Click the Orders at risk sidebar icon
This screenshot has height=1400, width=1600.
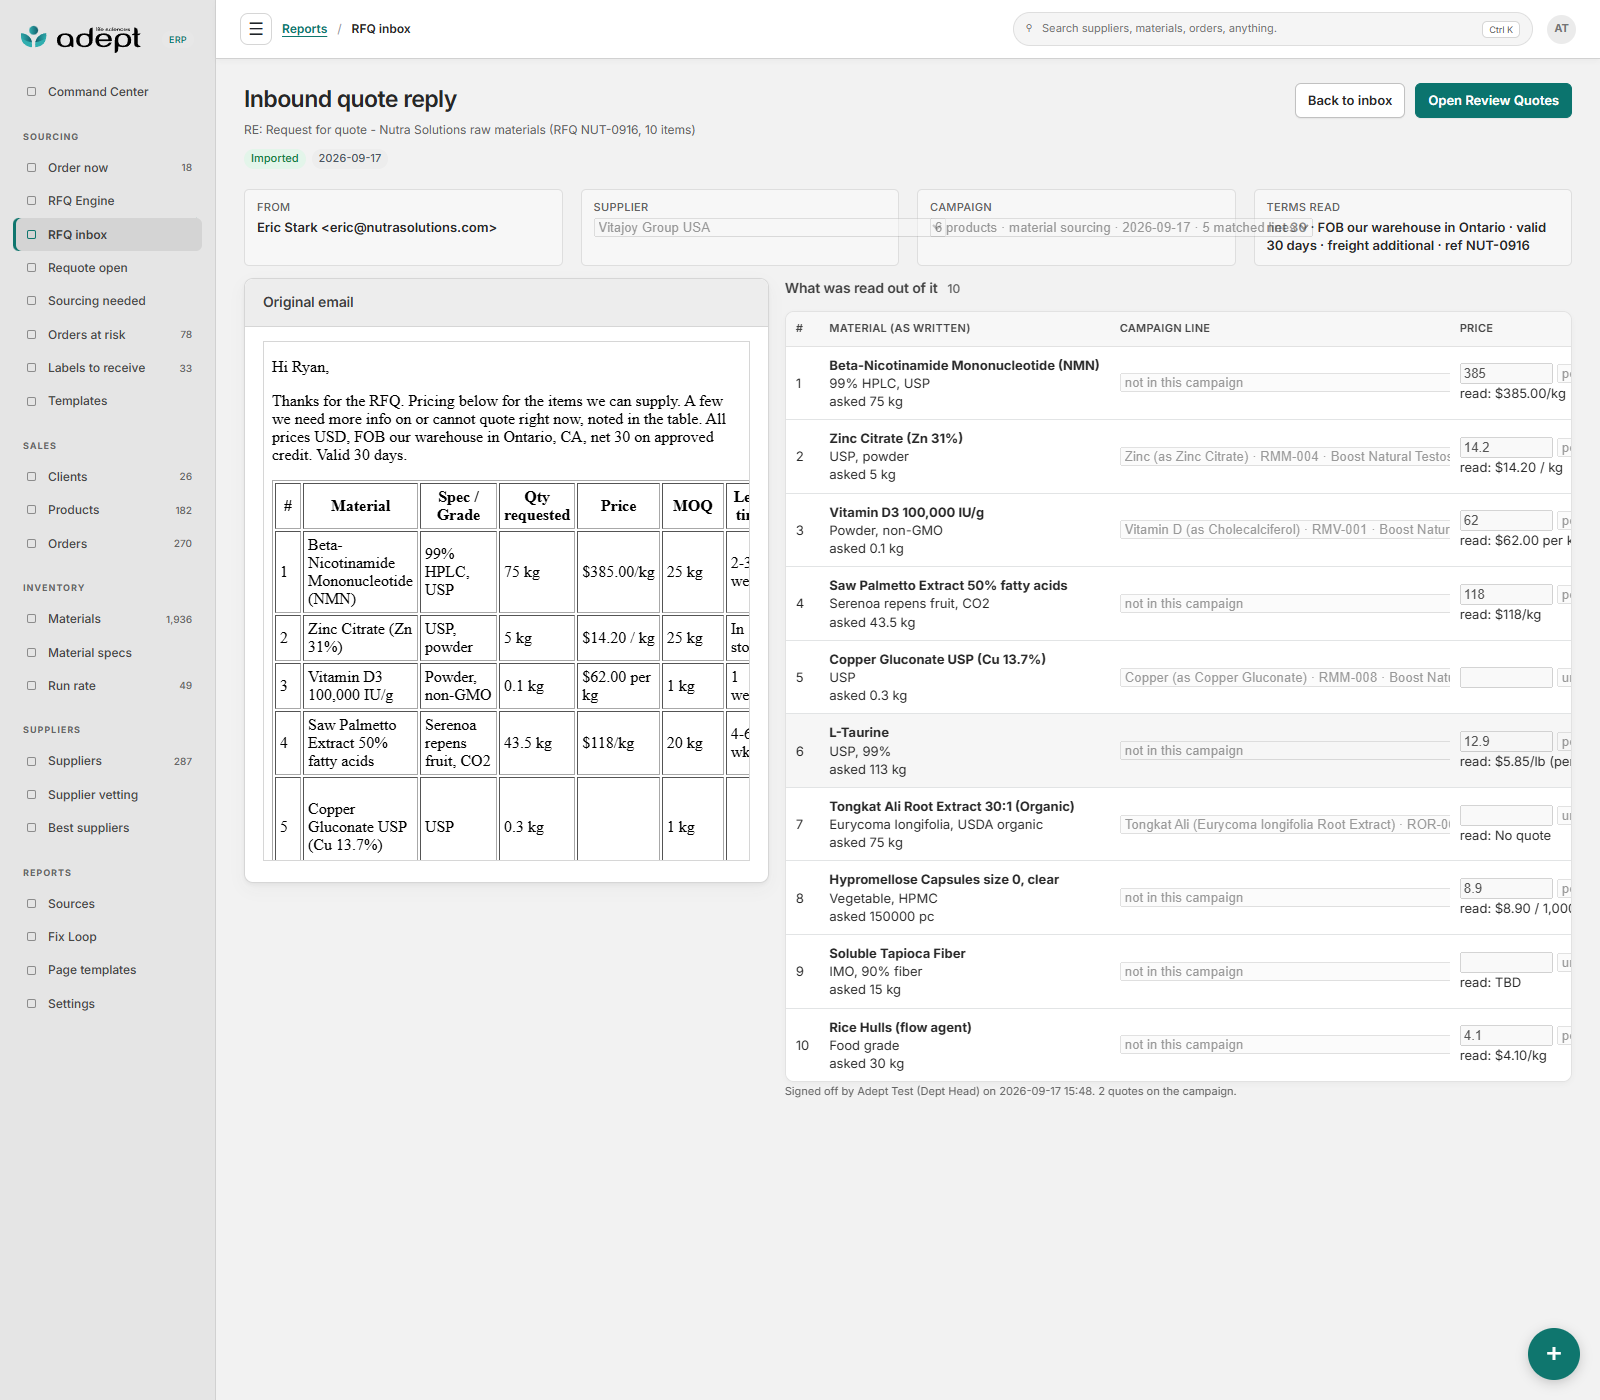(x=31, y=335)
